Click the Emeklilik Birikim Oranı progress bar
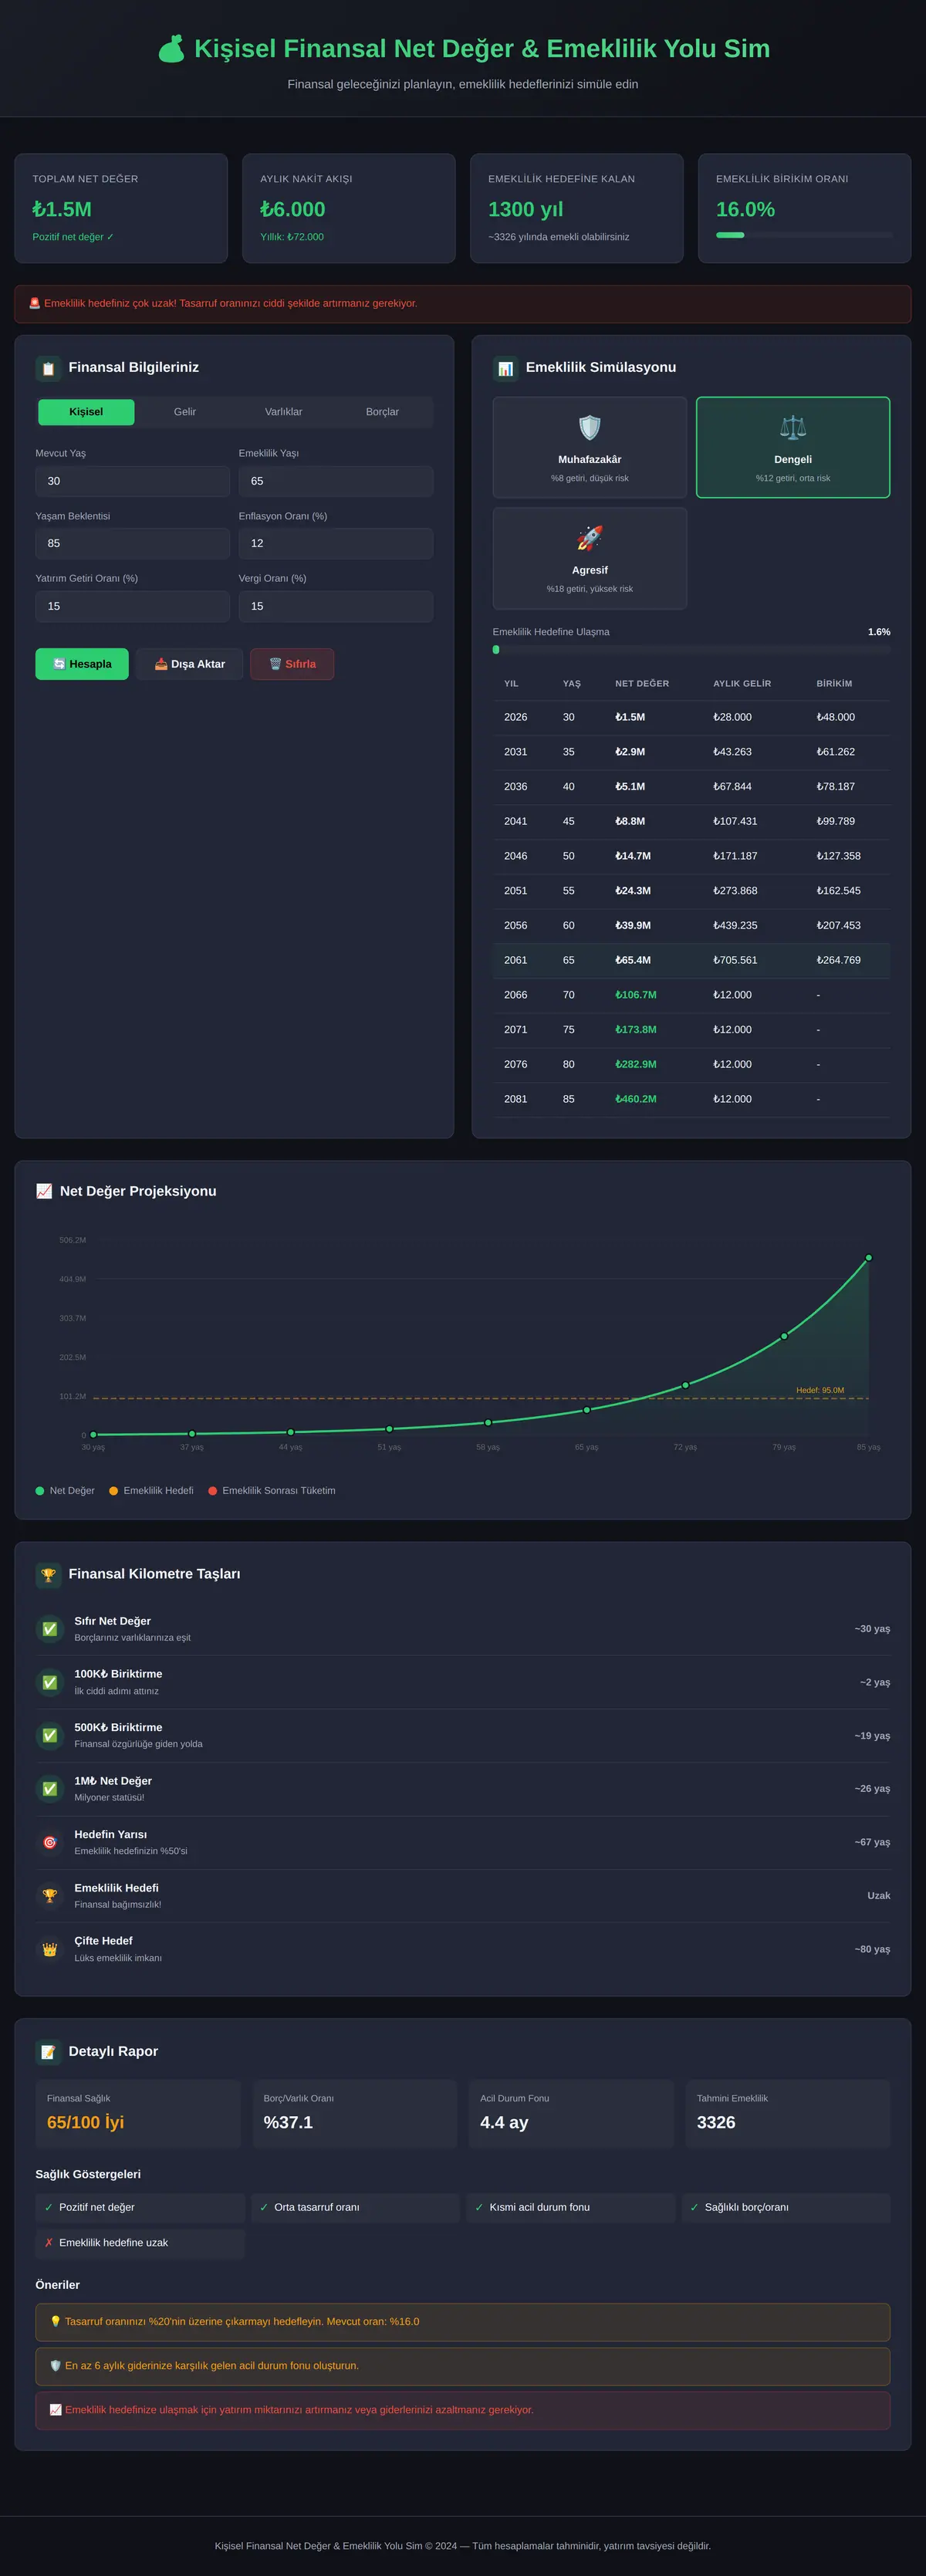This screenshot has height=2576, width=926. pyautogui.click(x=804, y=235)
